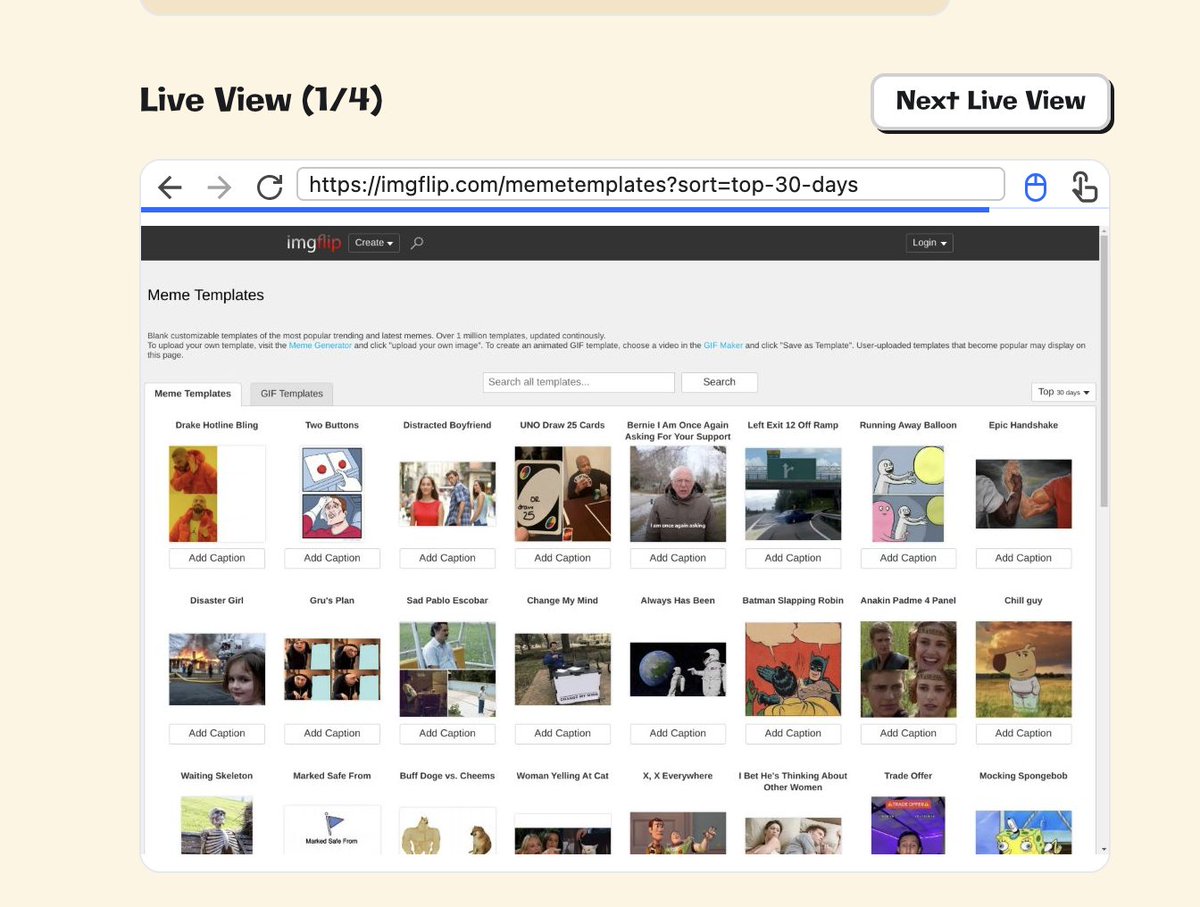Open the Running Away Balloon thumbnail
The height and width of the screenshot is (907, 1200).
908,494
